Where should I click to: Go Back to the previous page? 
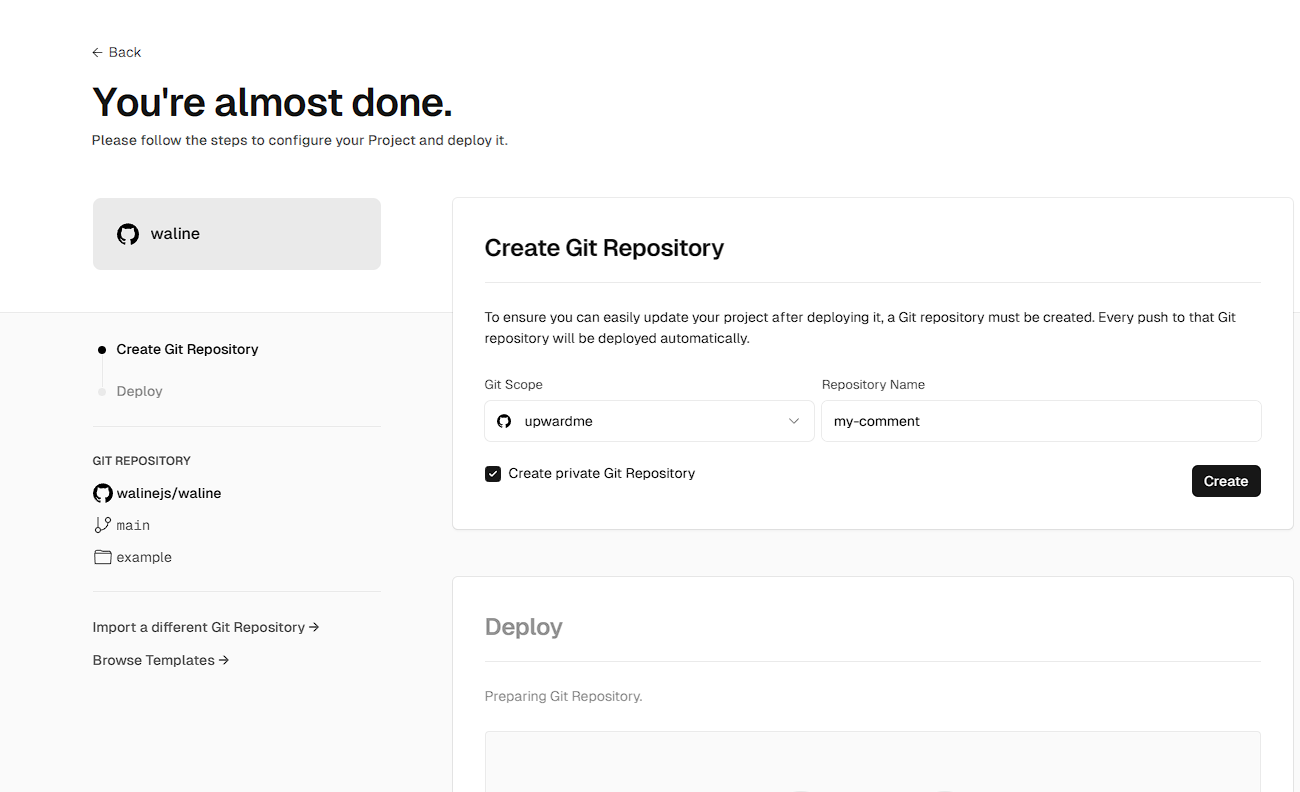point(116,52)
